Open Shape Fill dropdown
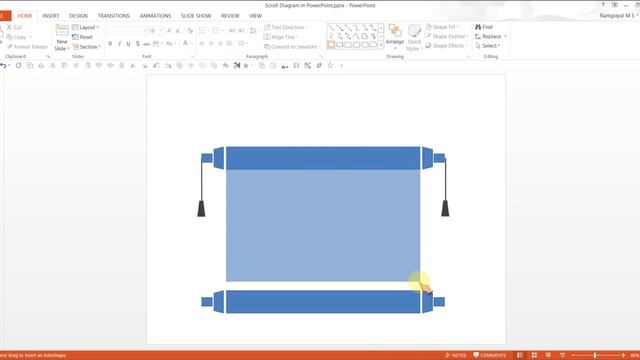 click(x=442, y=27)
